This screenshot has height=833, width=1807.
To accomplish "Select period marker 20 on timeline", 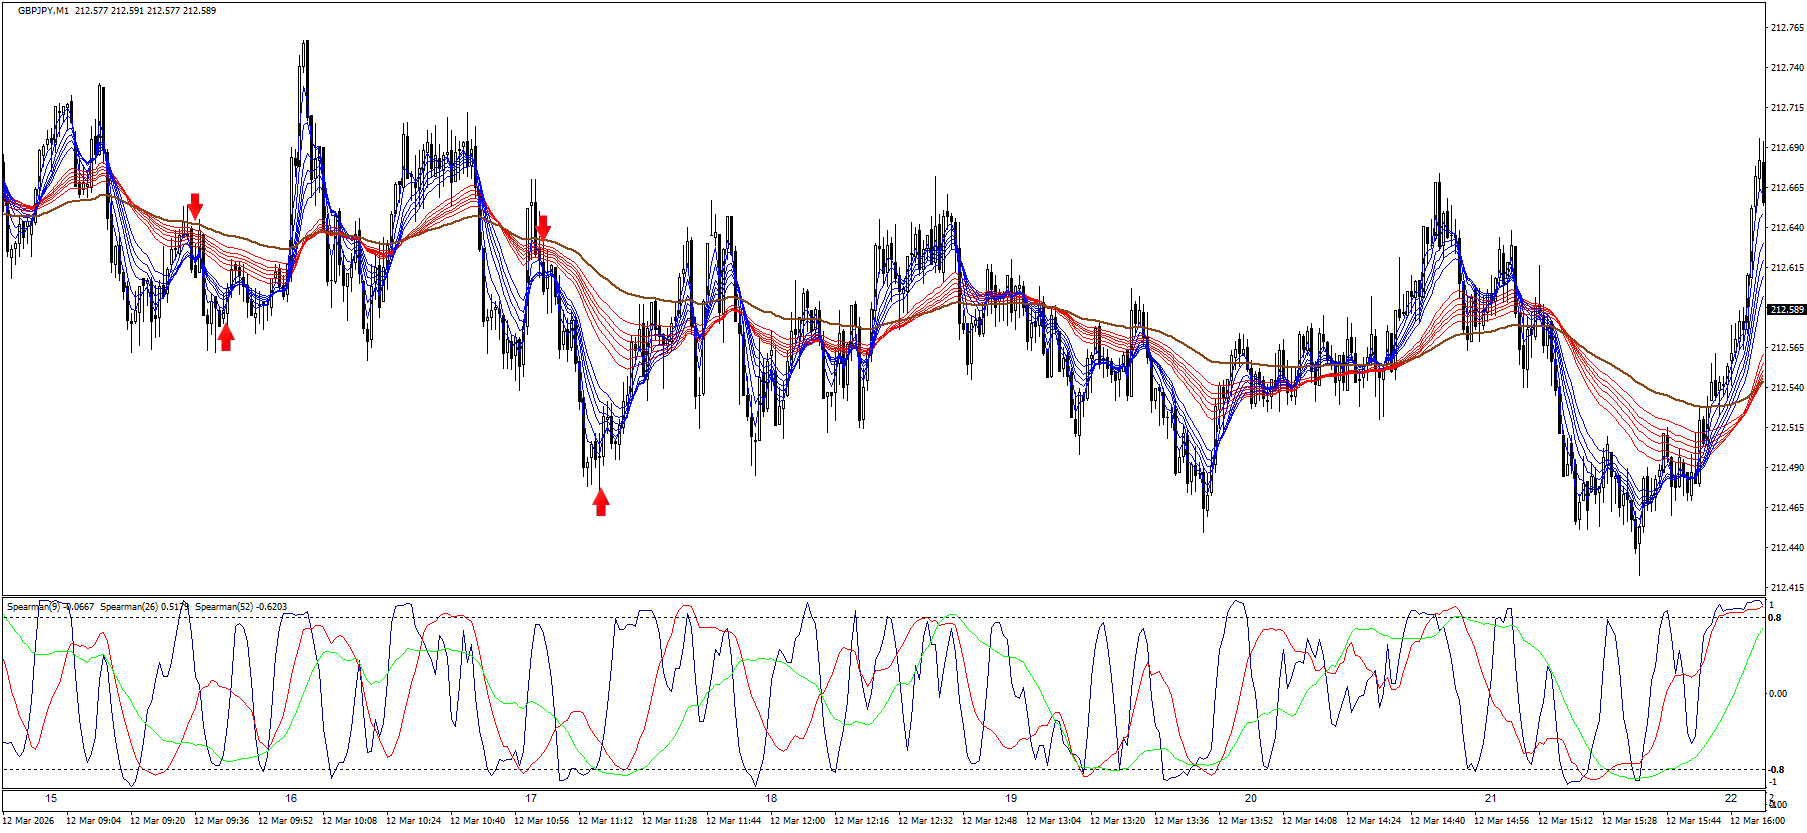I will (1251, 798).
